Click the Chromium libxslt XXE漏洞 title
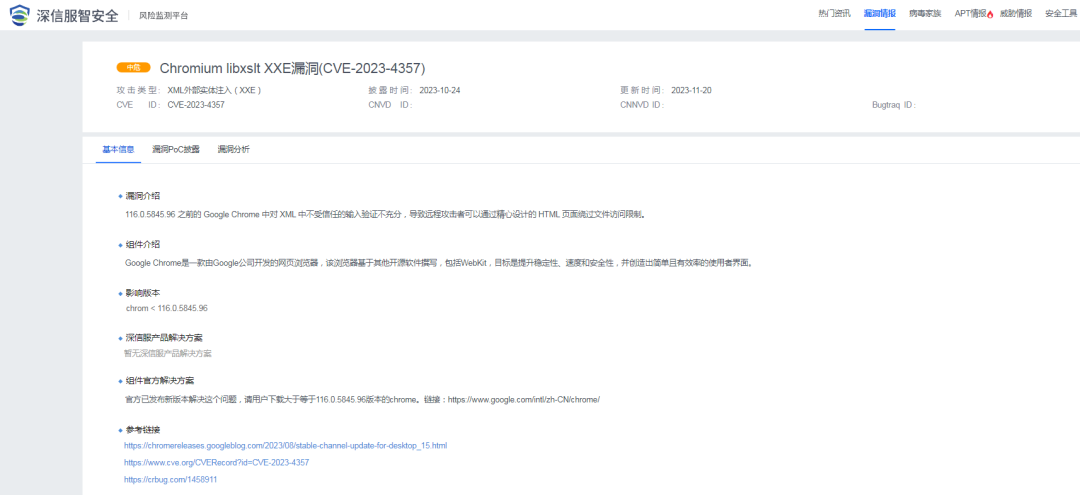This screenshot has height=495, width=1080. (293, 68)
